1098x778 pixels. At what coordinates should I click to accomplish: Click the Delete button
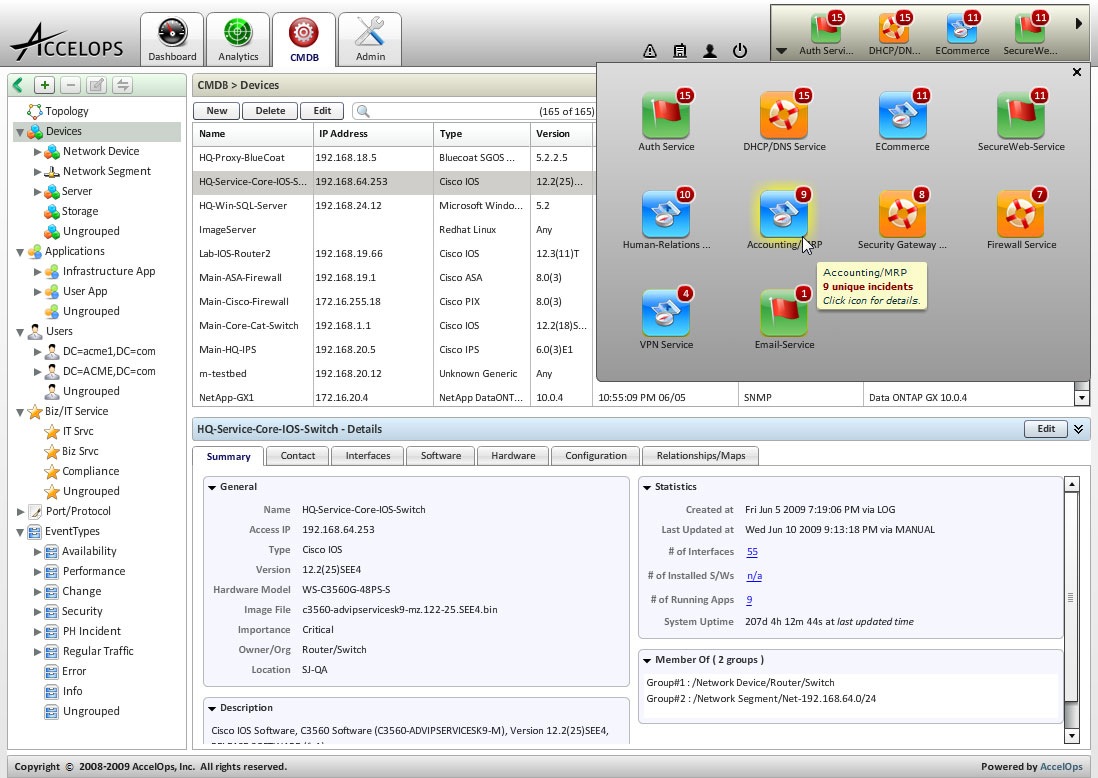pyautogui.click(x=270, y=111)
